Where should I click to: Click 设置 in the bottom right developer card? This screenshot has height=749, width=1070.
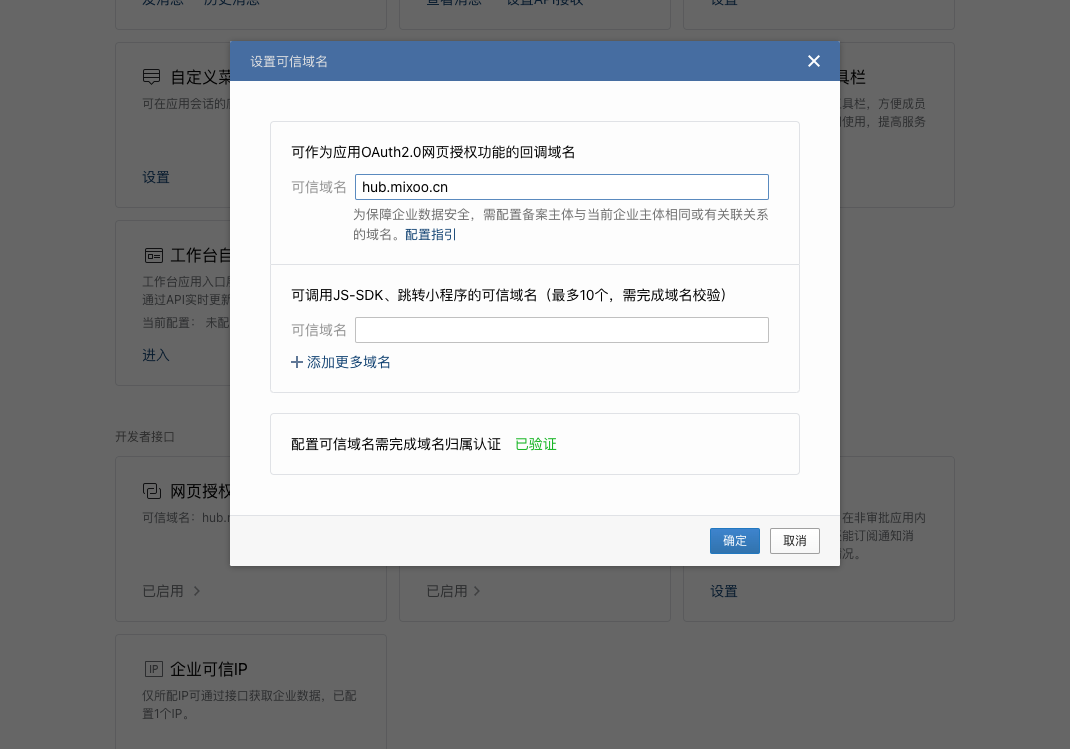[x=723, y=591]
